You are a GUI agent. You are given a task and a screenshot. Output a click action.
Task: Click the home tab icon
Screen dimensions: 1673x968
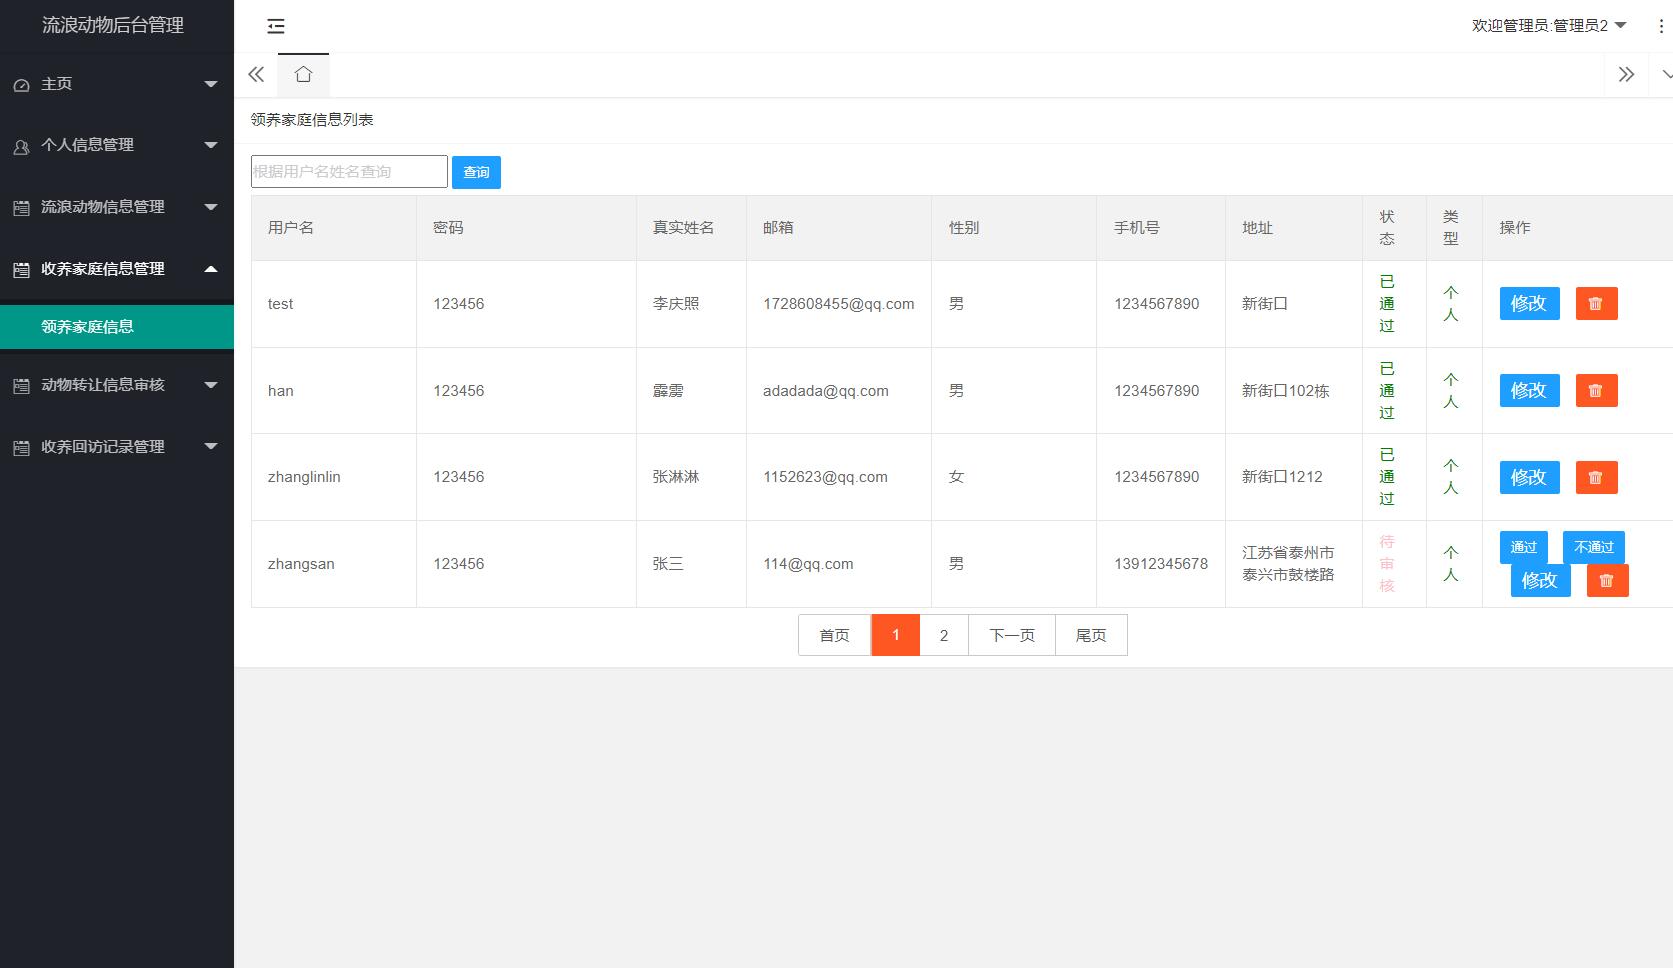[303, 73]
